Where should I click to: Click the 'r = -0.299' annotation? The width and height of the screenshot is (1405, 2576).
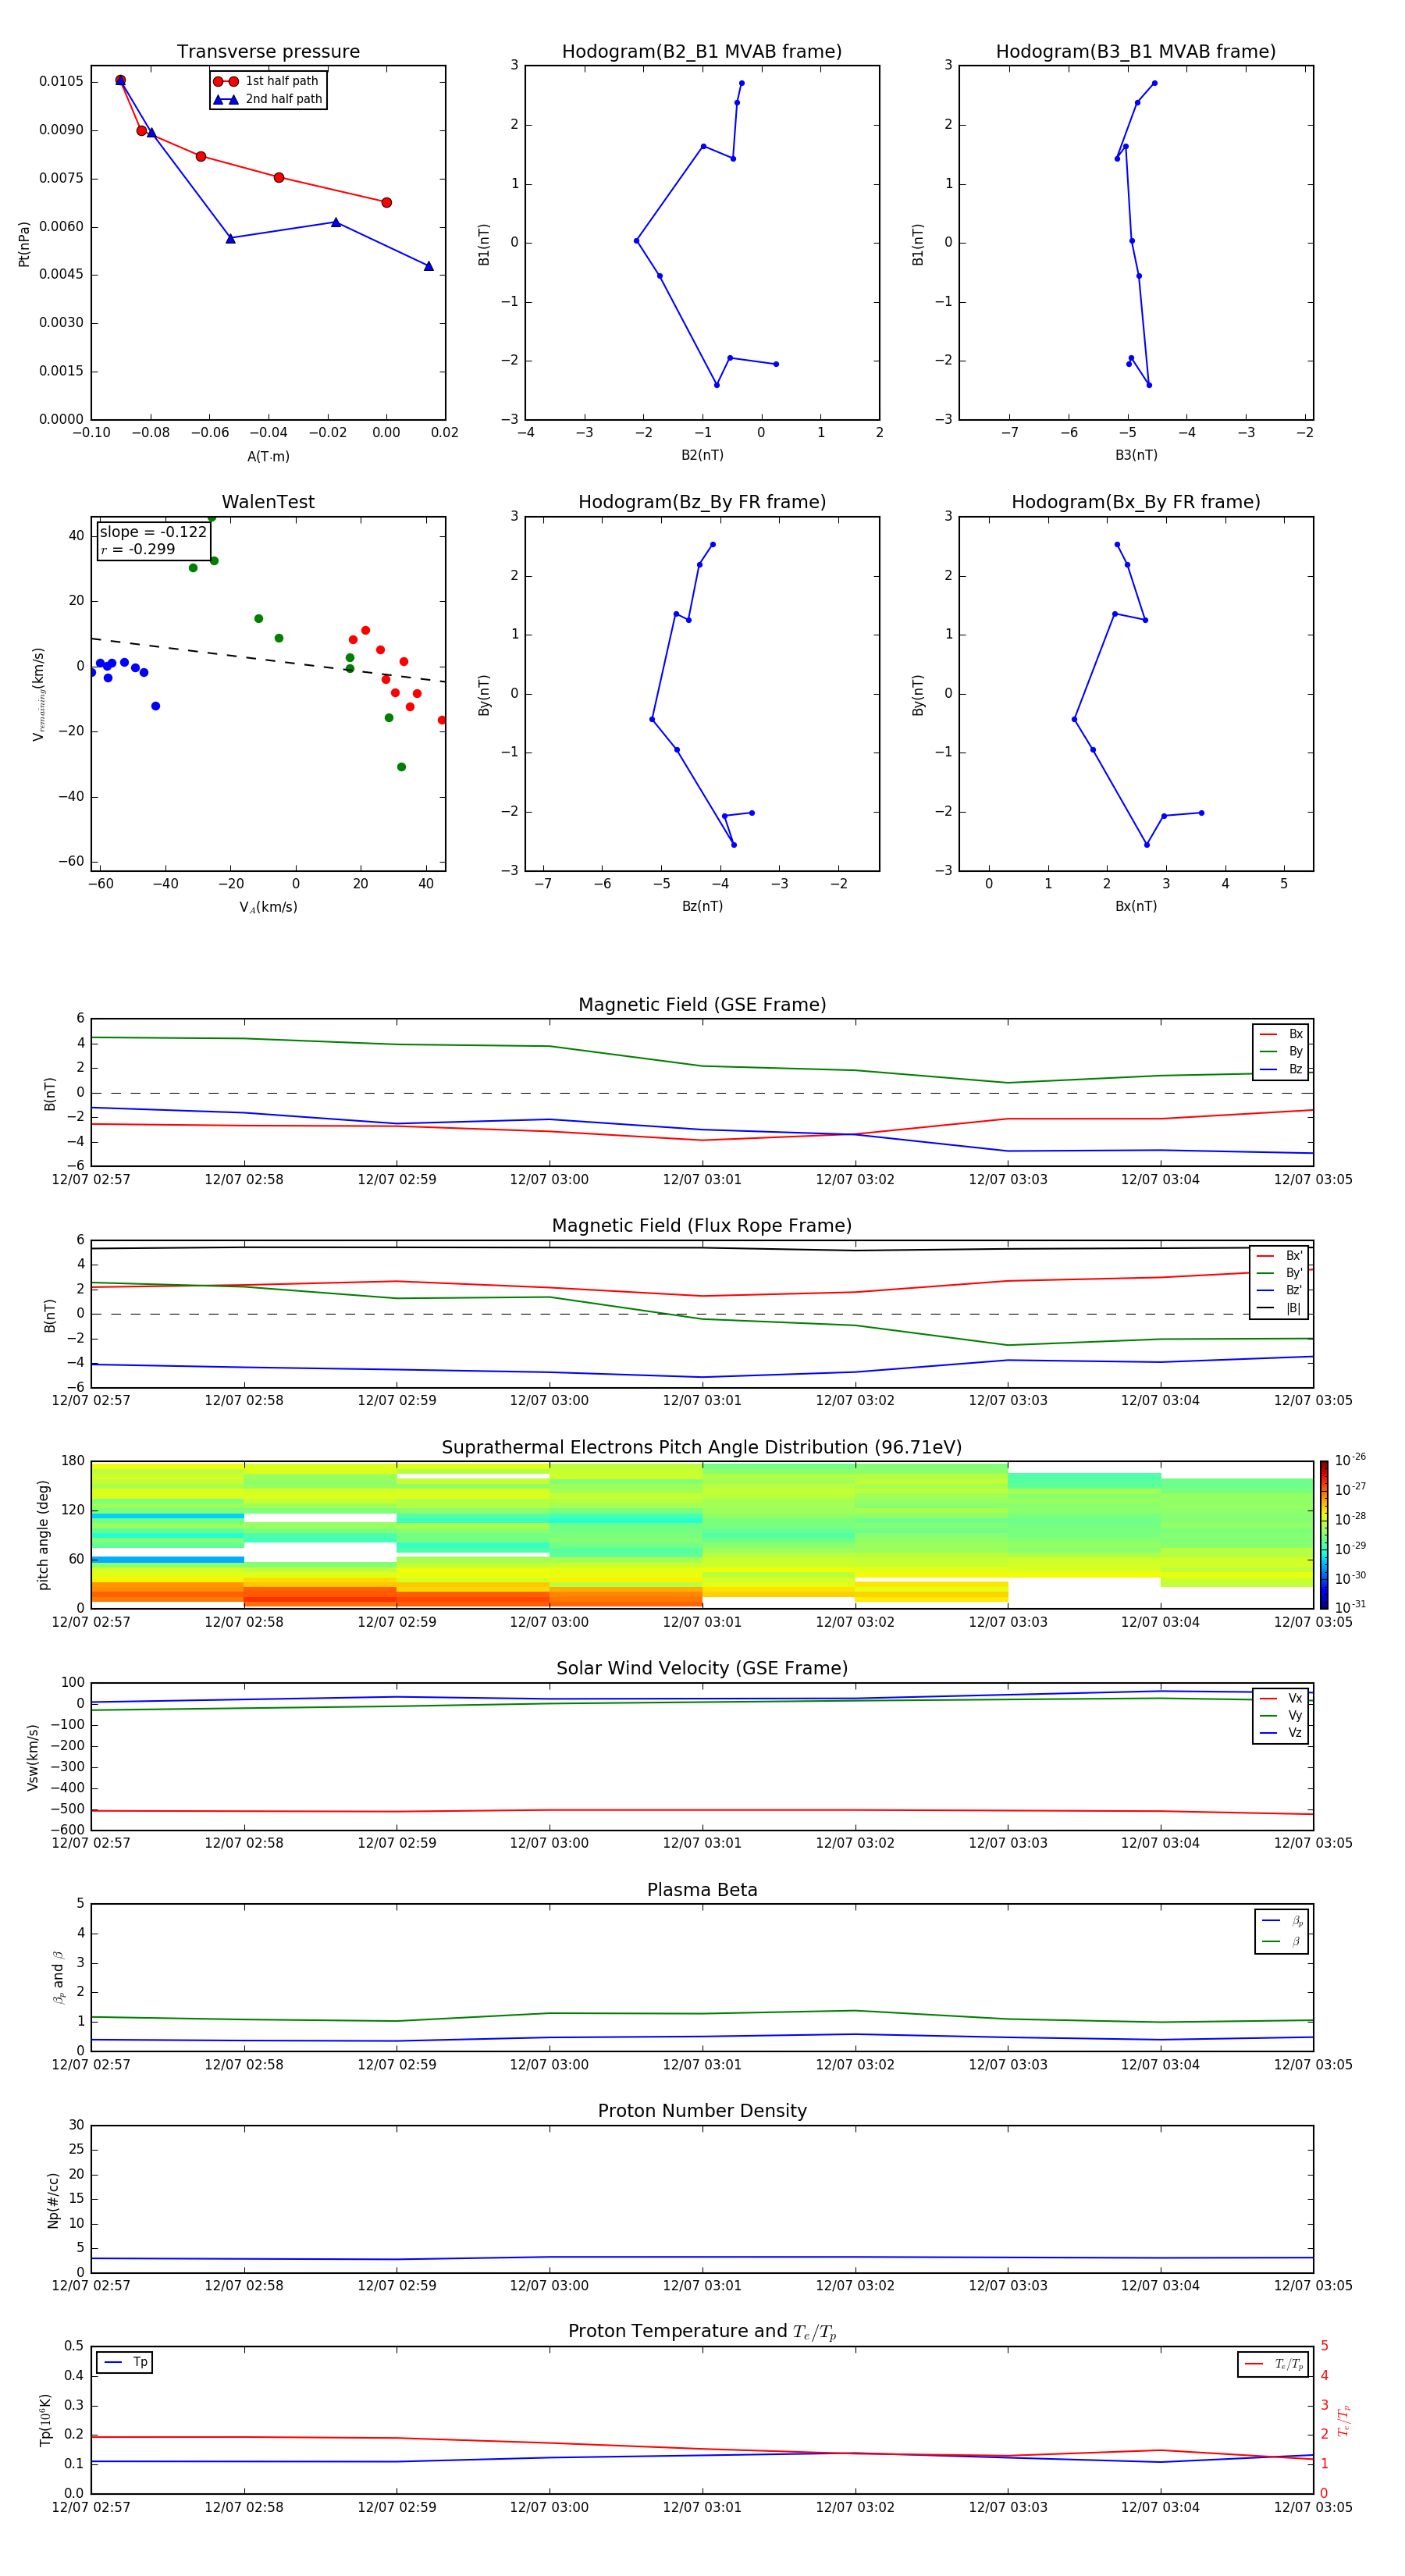point(138,549)
